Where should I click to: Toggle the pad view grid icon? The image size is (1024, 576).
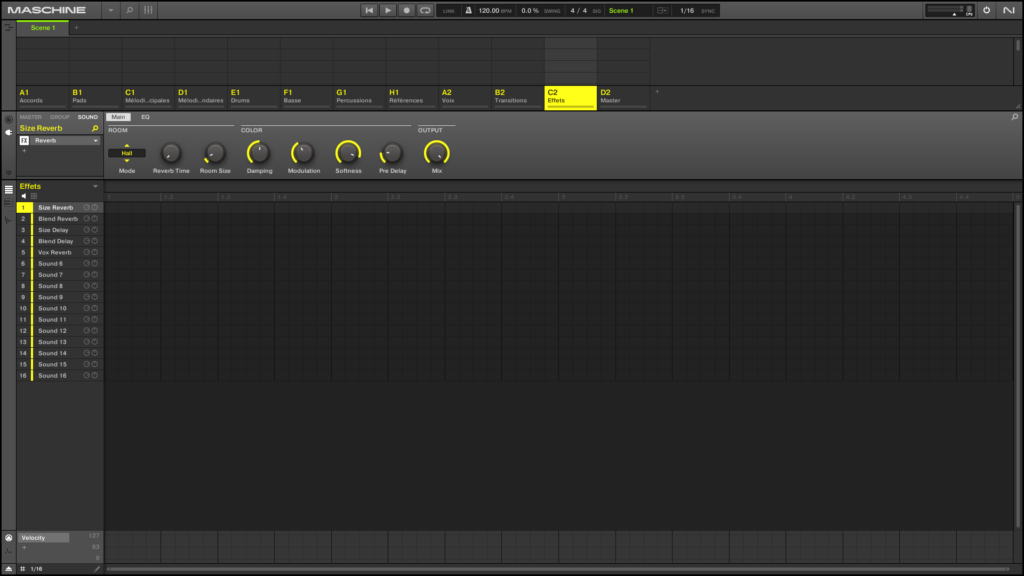coord(34,196)
